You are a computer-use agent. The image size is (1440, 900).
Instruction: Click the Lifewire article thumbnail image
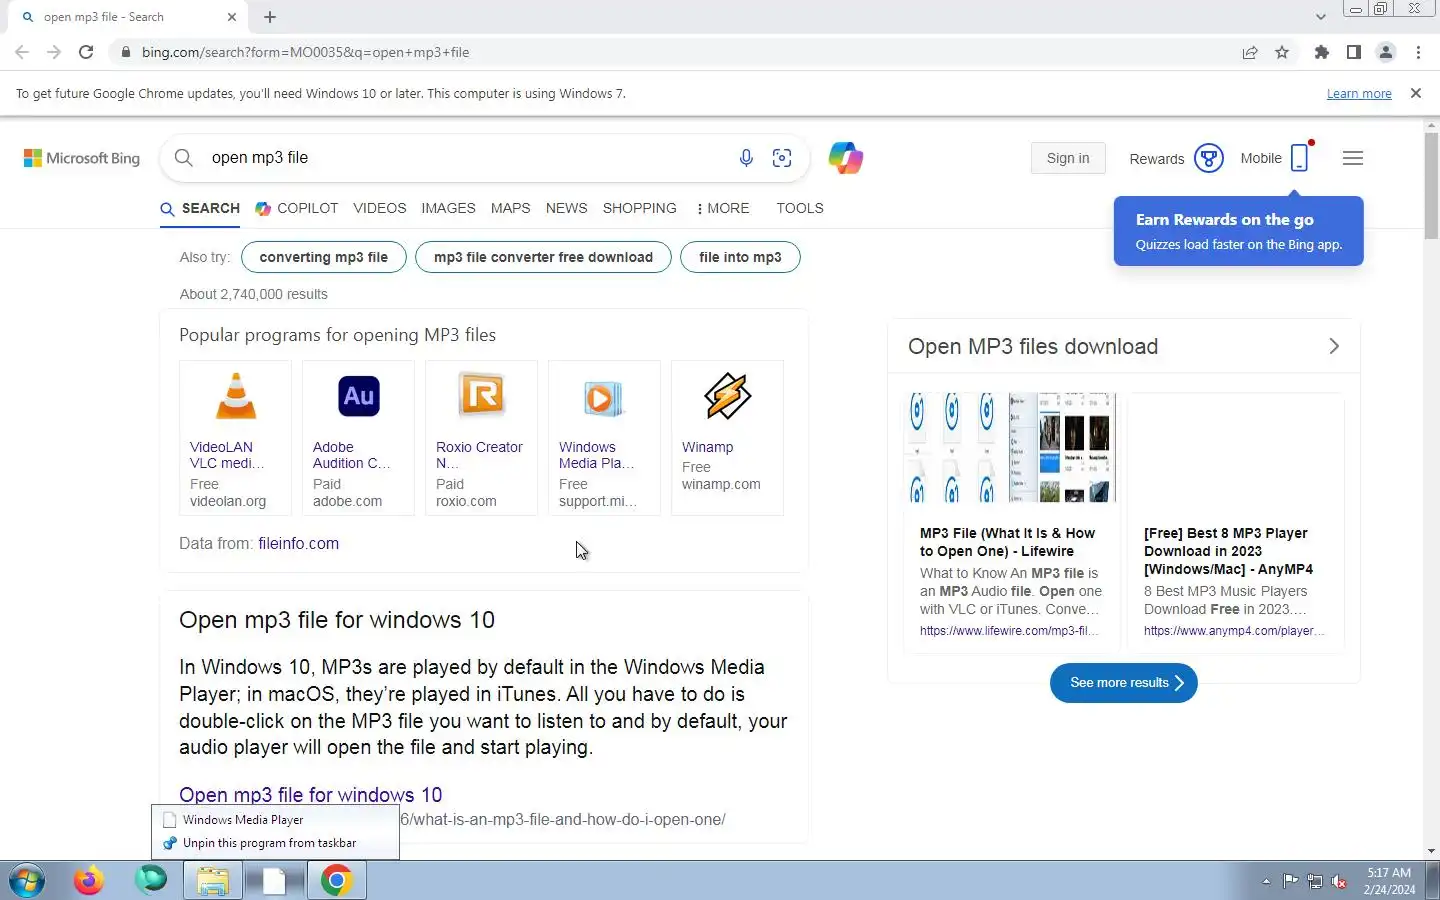[x=1009, y=448]
